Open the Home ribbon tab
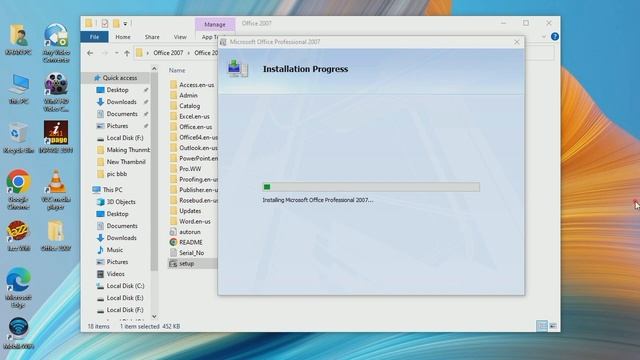Image resolution: width=640 pixels, height=360 pixels. [x=123, y=37]
